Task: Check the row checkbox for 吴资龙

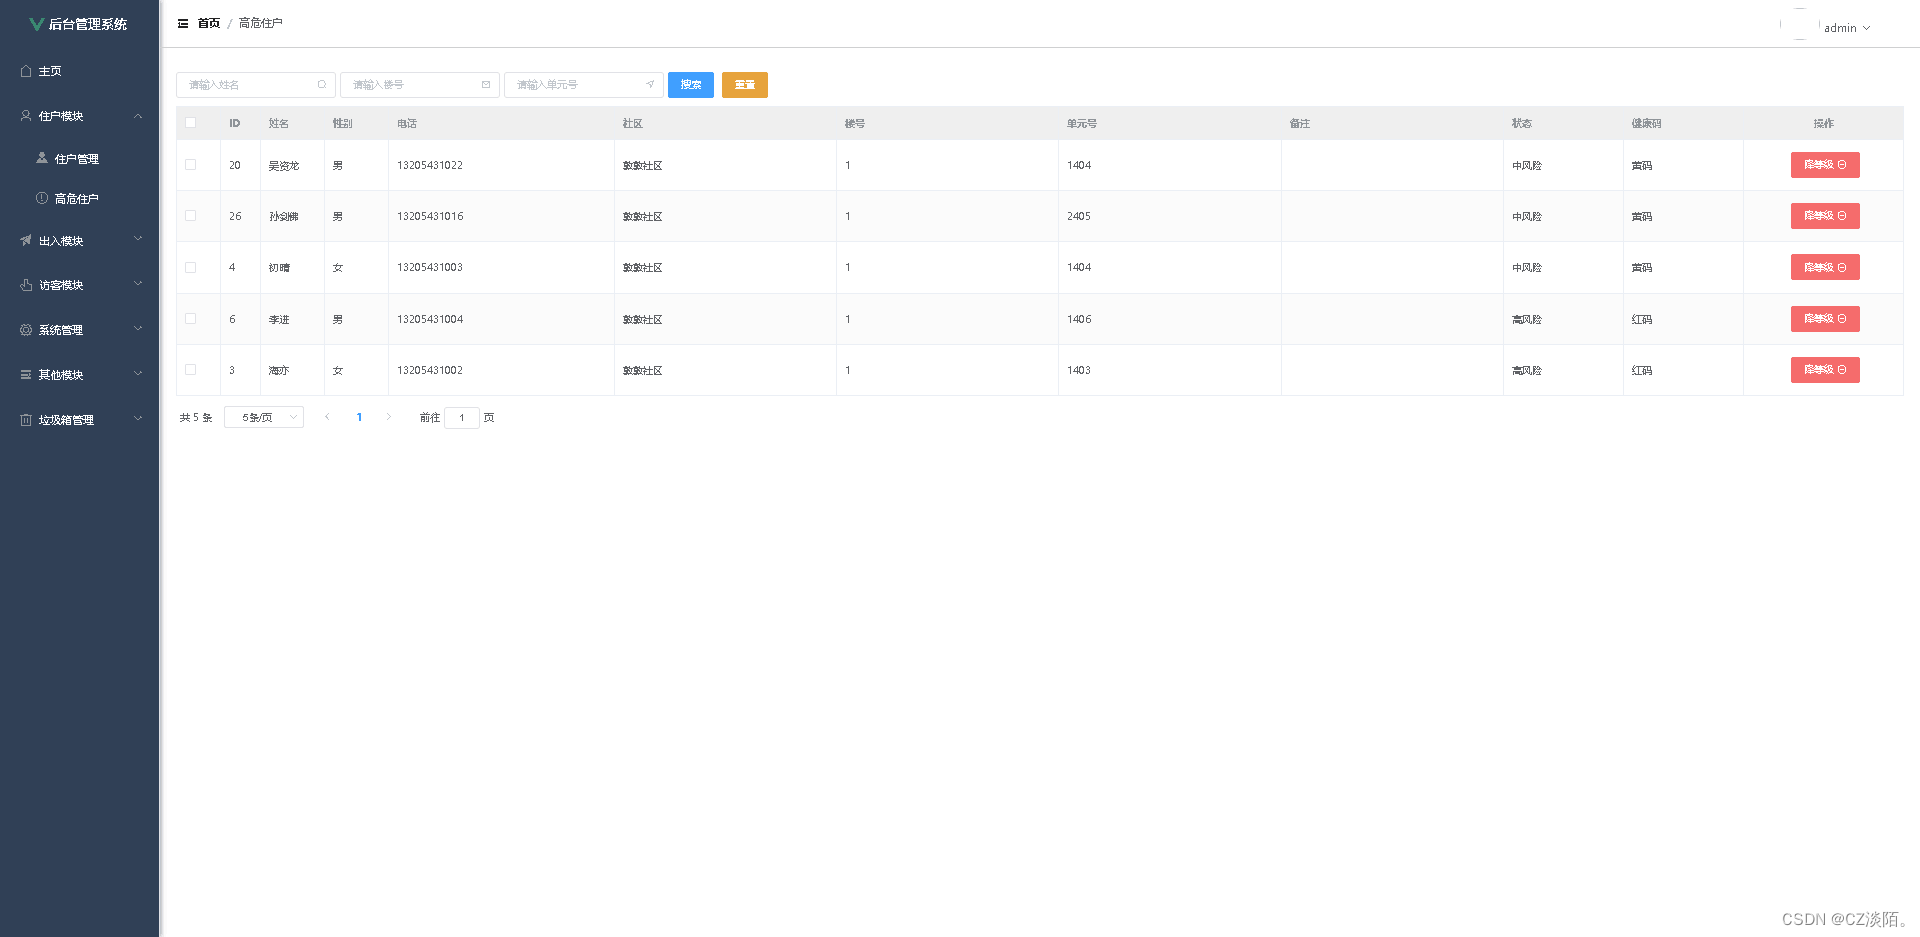Action: (190, 165)
